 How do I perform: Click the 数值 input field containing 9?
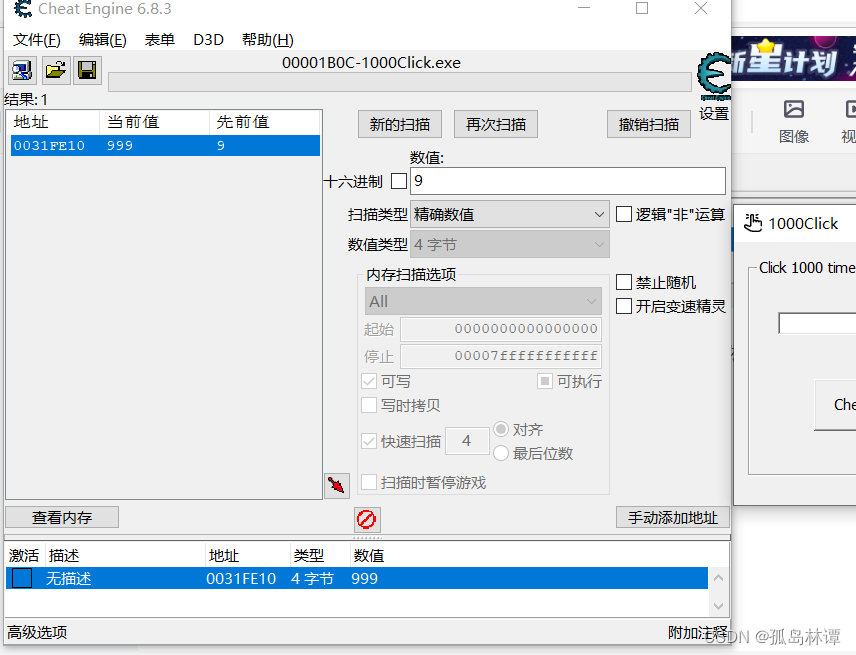pyautogui.click(x=565, y=181)
